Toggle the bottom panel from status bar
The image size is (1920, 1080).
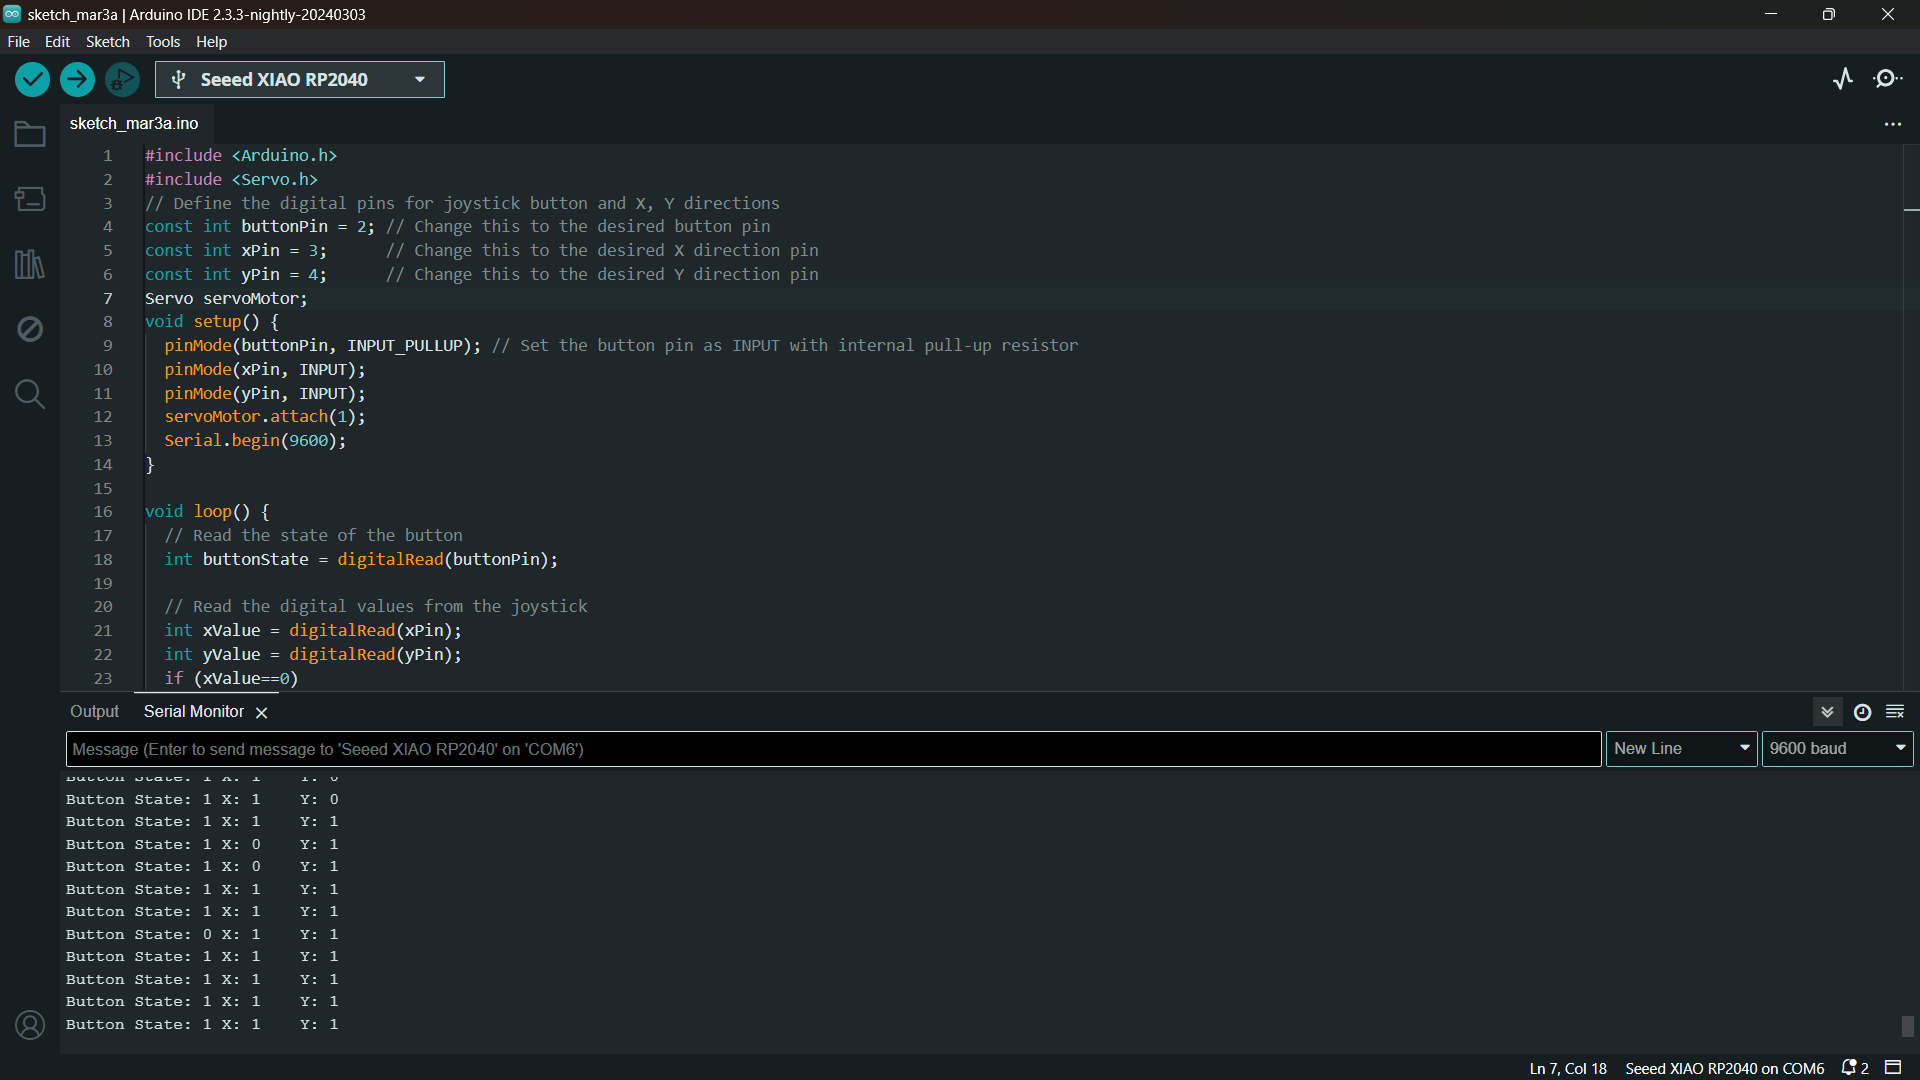coord(1893,1068)
